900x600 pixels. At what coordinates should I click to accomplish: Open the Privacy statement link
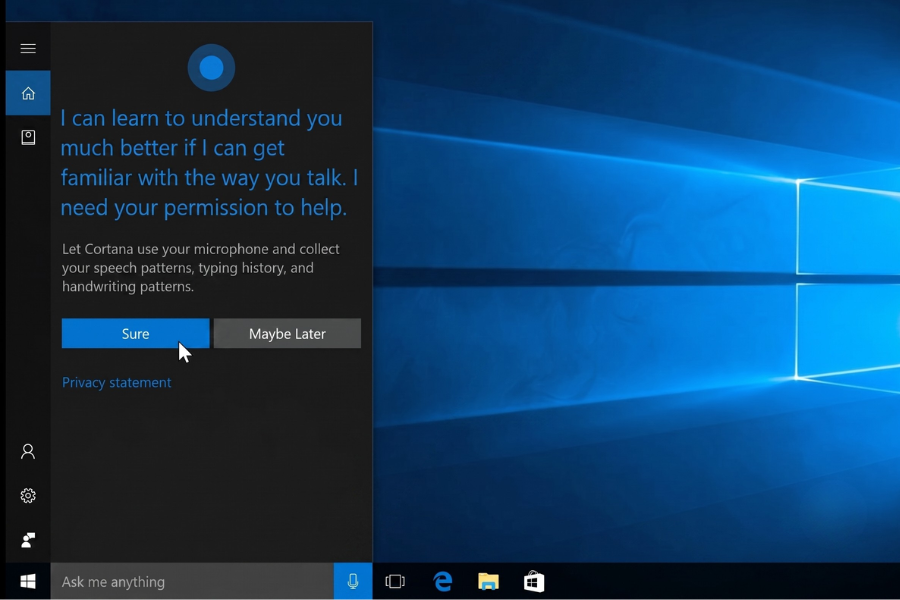pos(117,382)
